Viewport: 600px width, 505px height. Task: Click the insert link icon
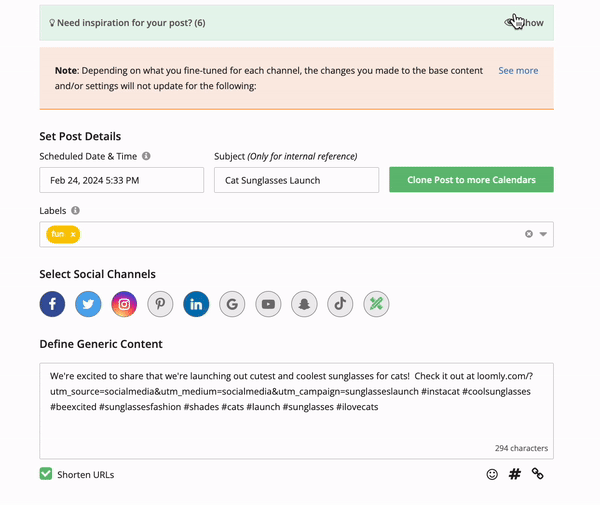point(538,474)
